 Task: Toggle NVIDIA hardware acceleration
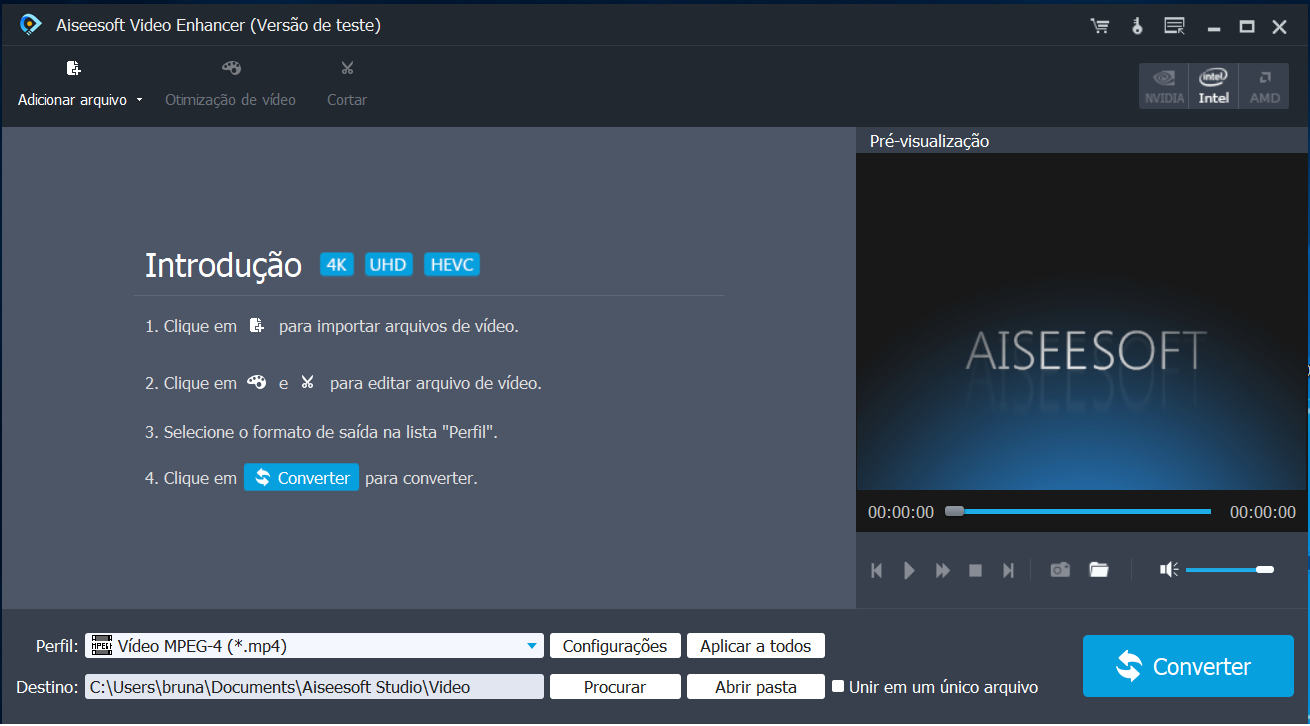pyautogui.click(x=1164, y=87)
